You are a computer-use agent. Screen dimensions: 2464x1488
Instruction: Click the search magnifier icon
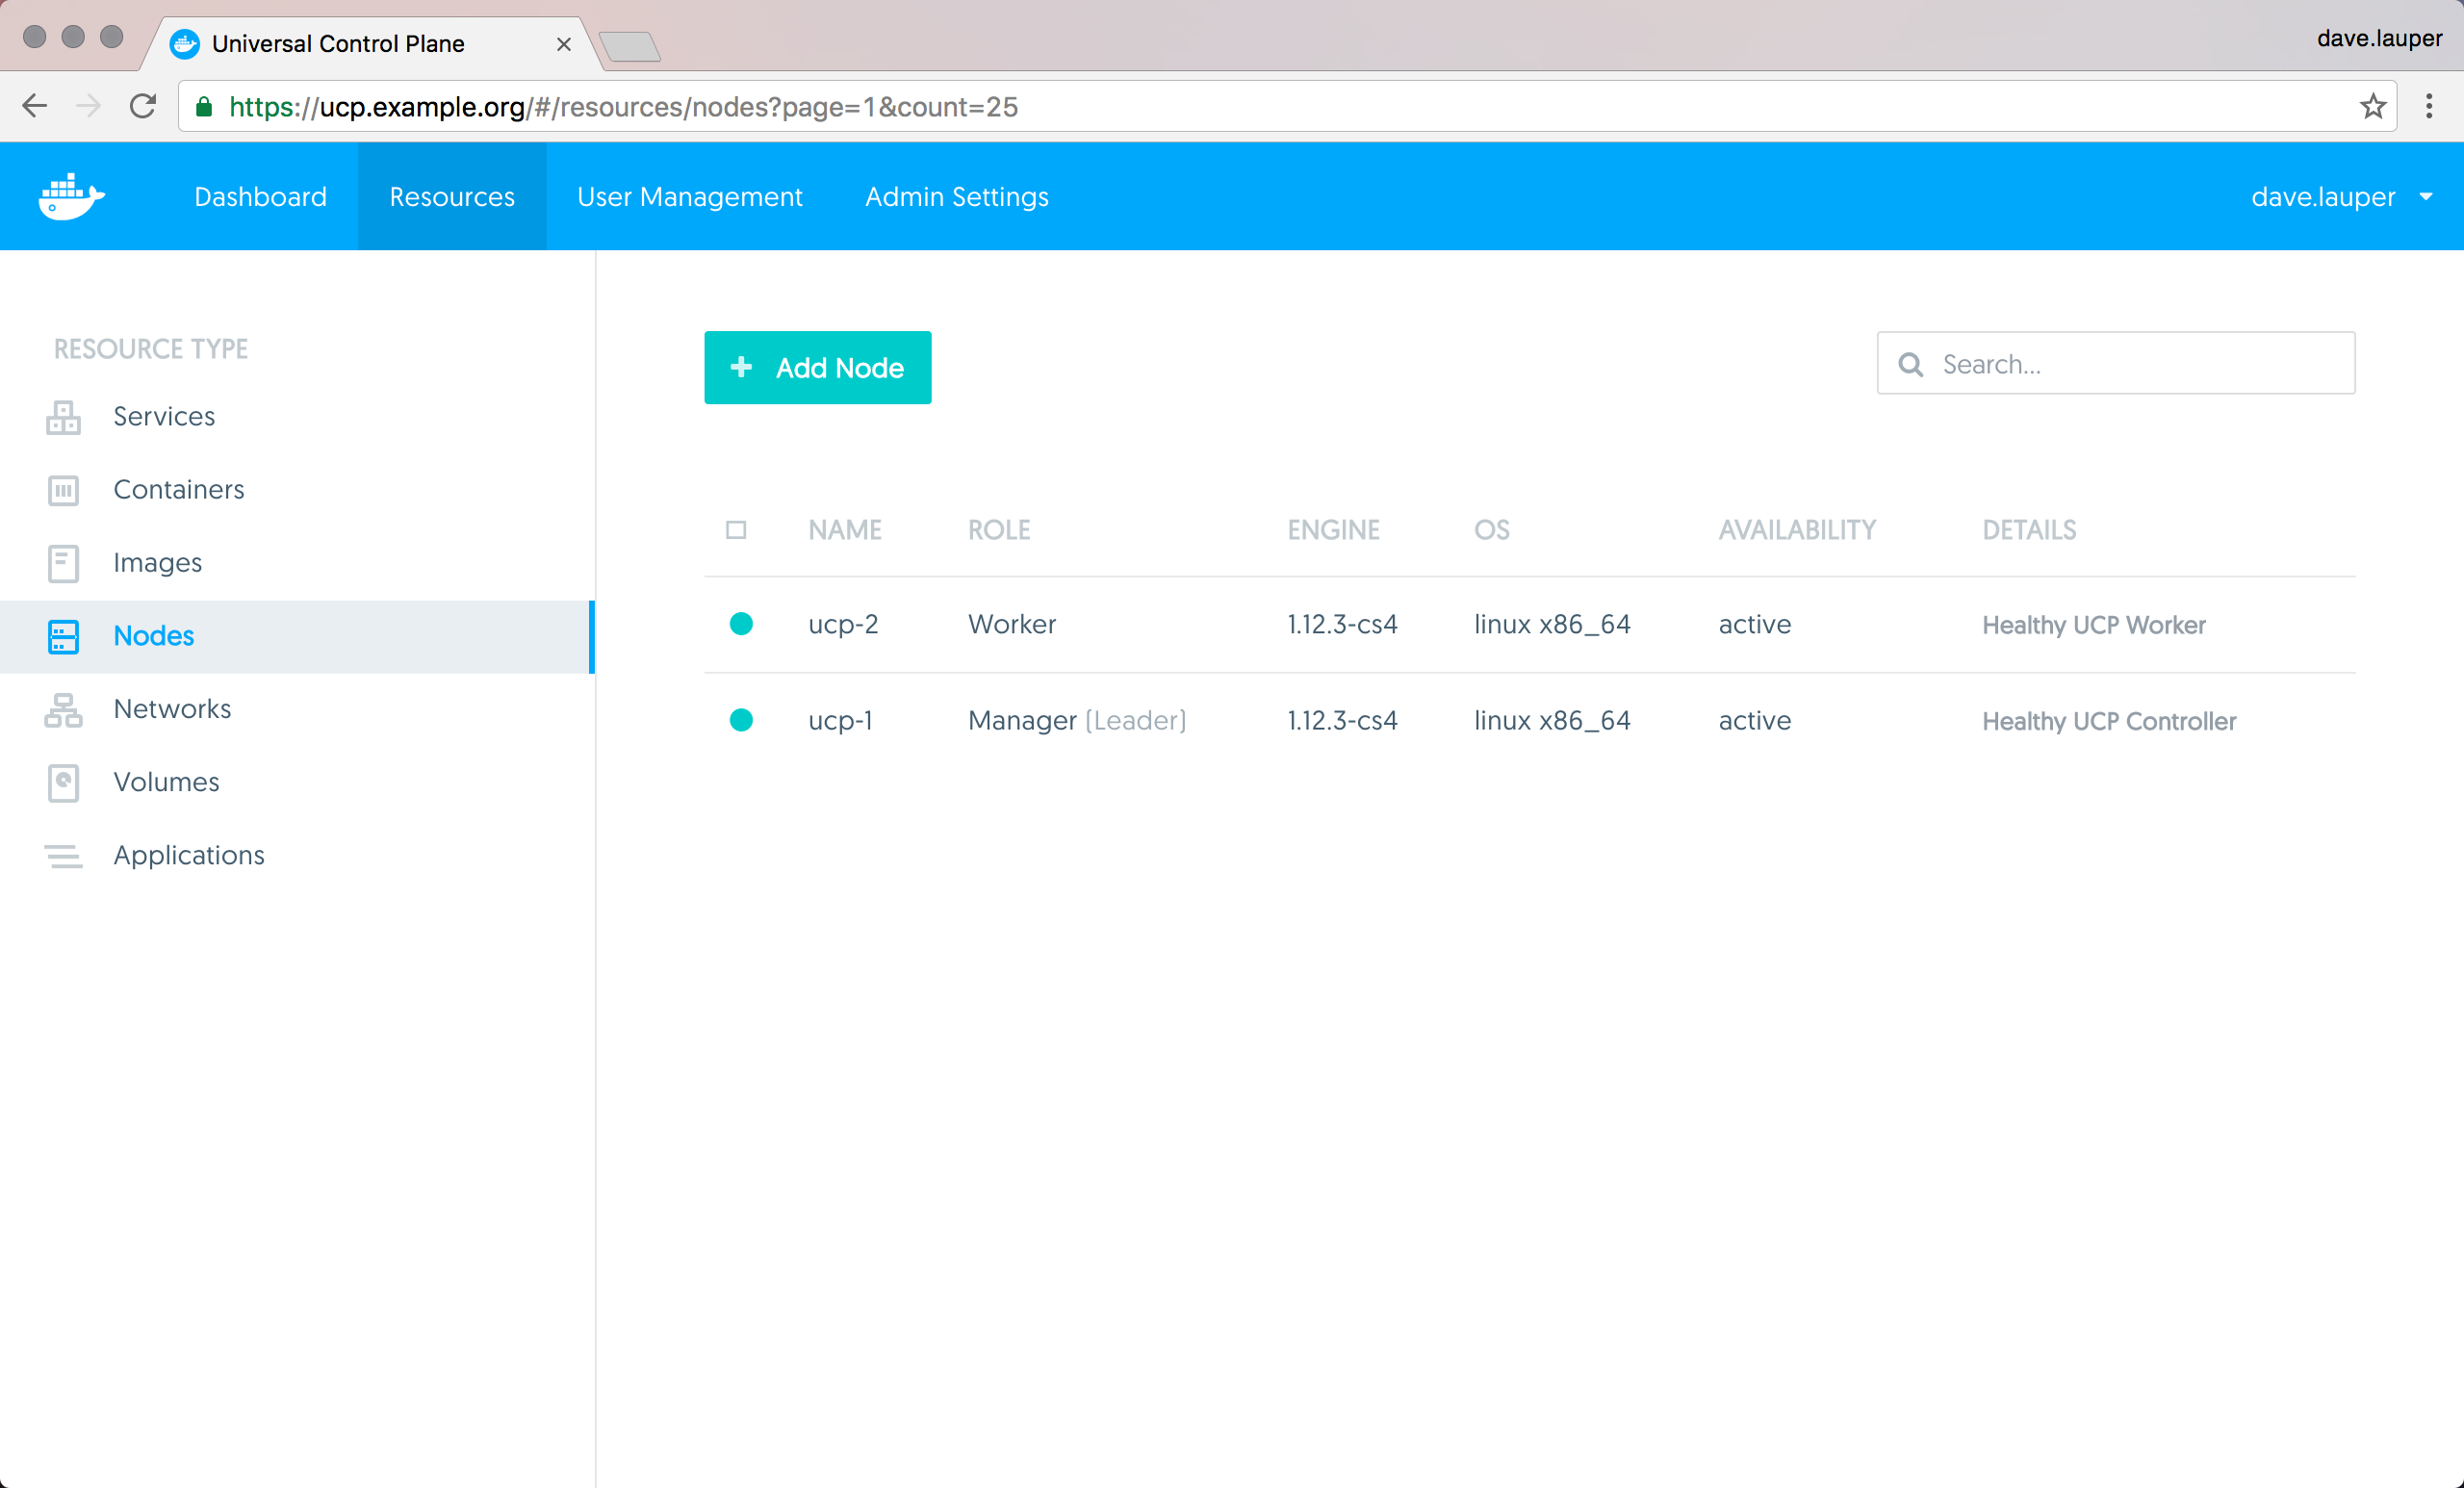[x=1911, y=364]
